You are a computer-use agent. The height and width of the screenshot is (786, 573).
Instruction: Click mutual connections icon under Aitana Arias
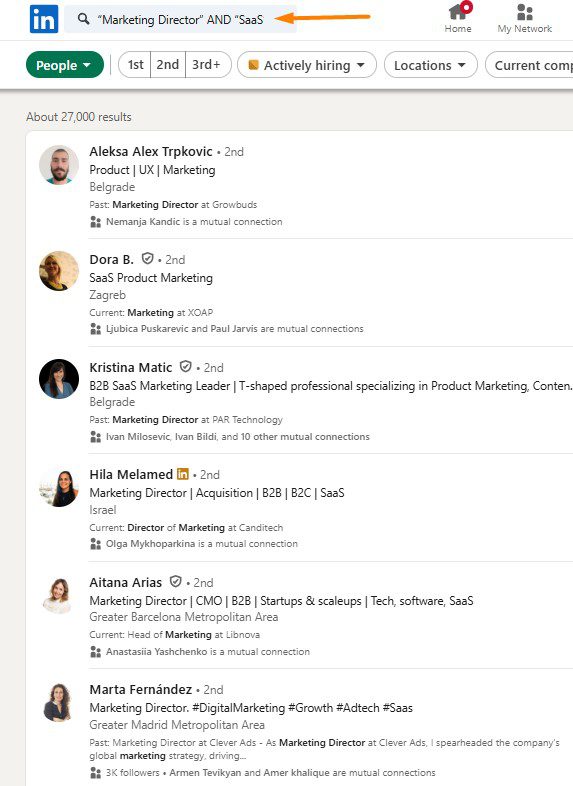[95, 652]
